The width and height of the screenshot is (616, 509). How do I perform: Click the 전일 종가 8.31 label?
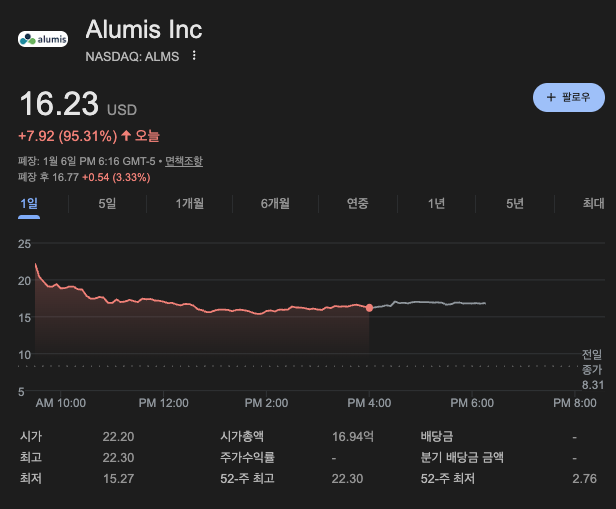[592, 370]
